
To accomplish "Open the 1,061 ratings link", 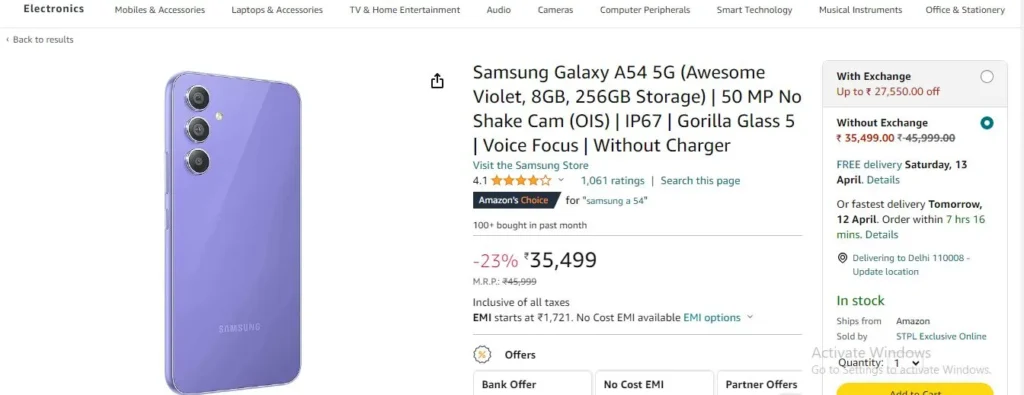I will [x=613, y=181].
